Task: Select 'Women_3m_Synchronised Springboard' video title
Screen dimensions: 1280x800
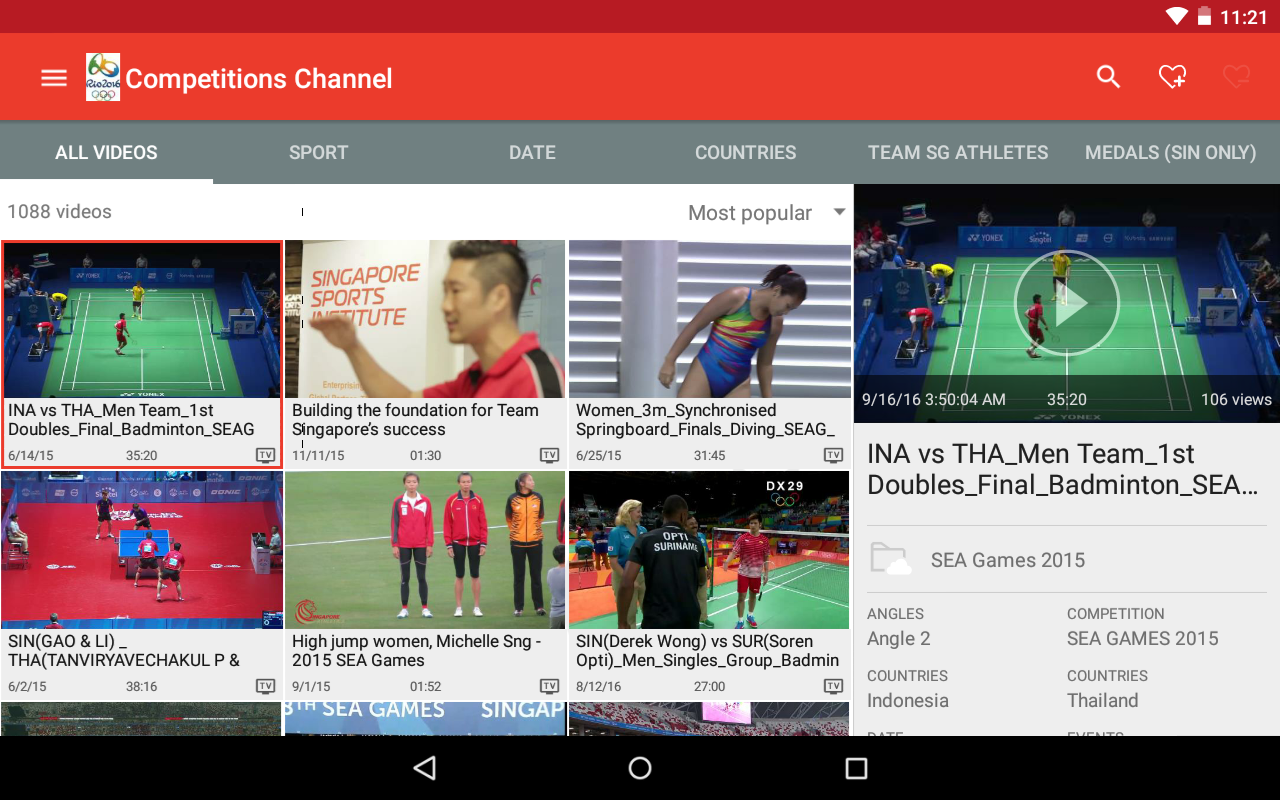Action: pyautogui.click(x=705, y=420)
